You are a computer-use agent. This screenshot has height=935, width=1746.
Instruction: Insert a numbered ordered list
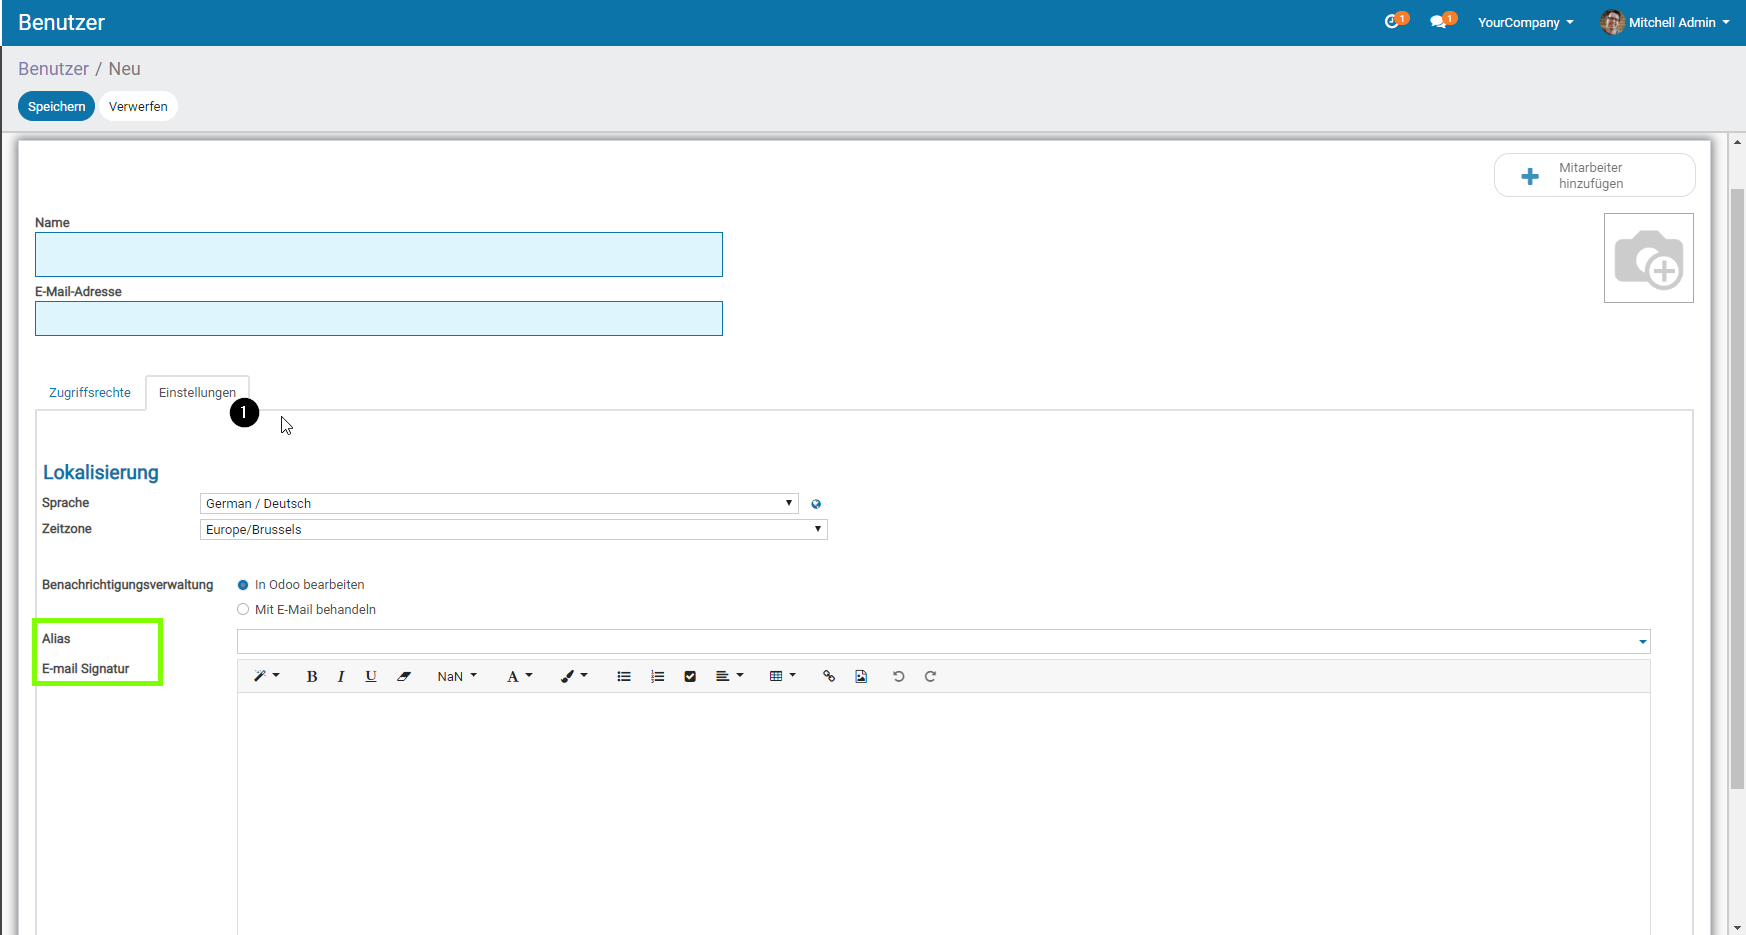coord(657,677)
